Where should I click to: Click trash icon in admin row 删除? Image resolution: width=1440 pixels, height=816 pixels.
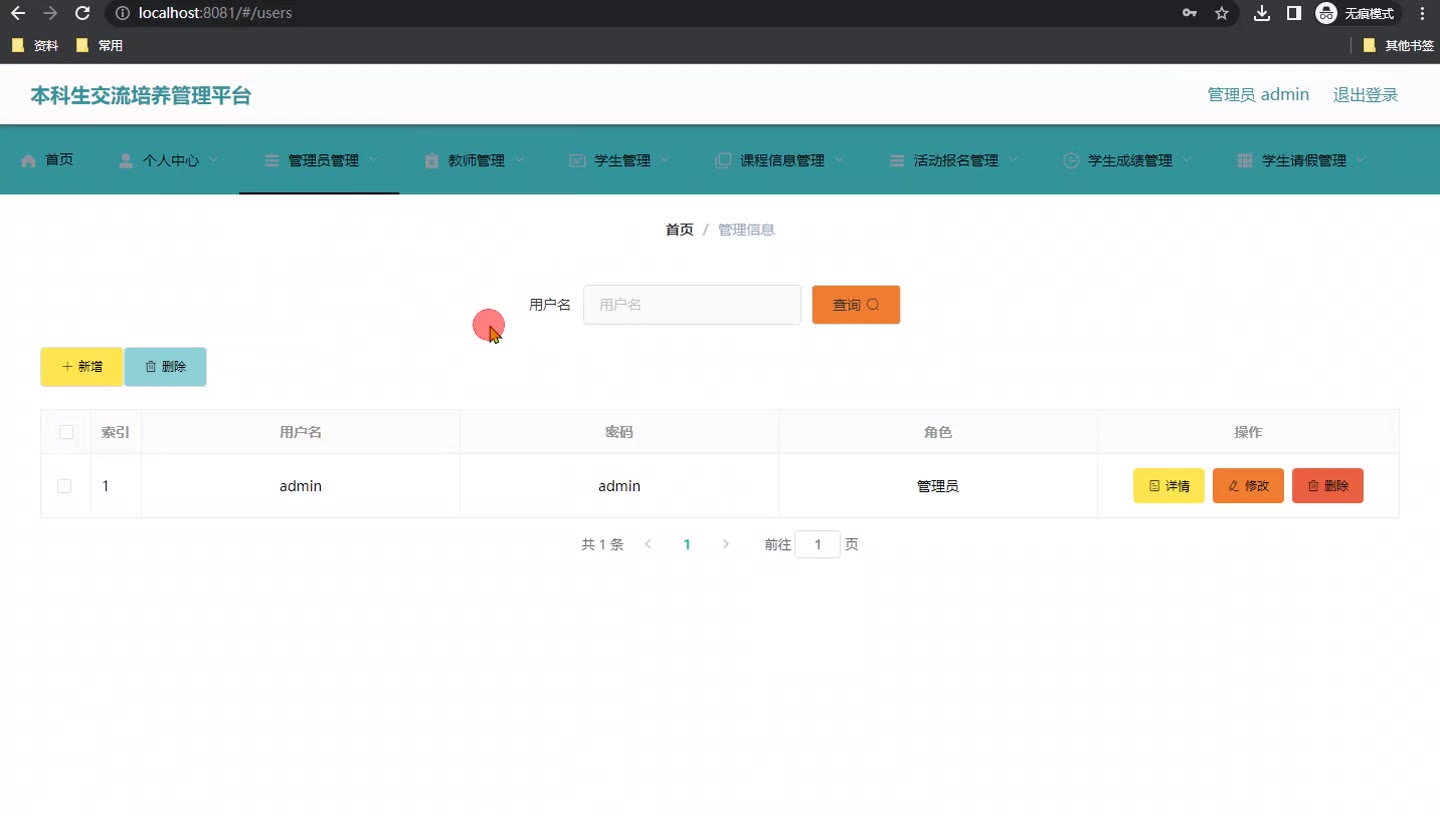coord(1314,486)
